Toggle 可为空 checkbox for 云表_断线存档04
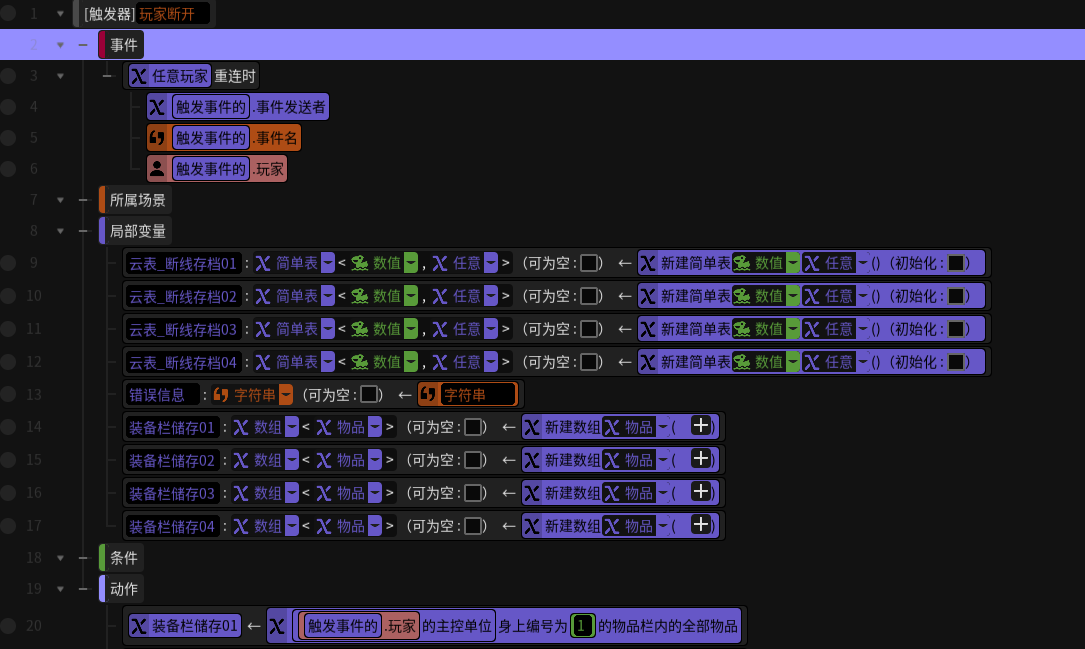The image size is (1085, 649). click(590, 362)
